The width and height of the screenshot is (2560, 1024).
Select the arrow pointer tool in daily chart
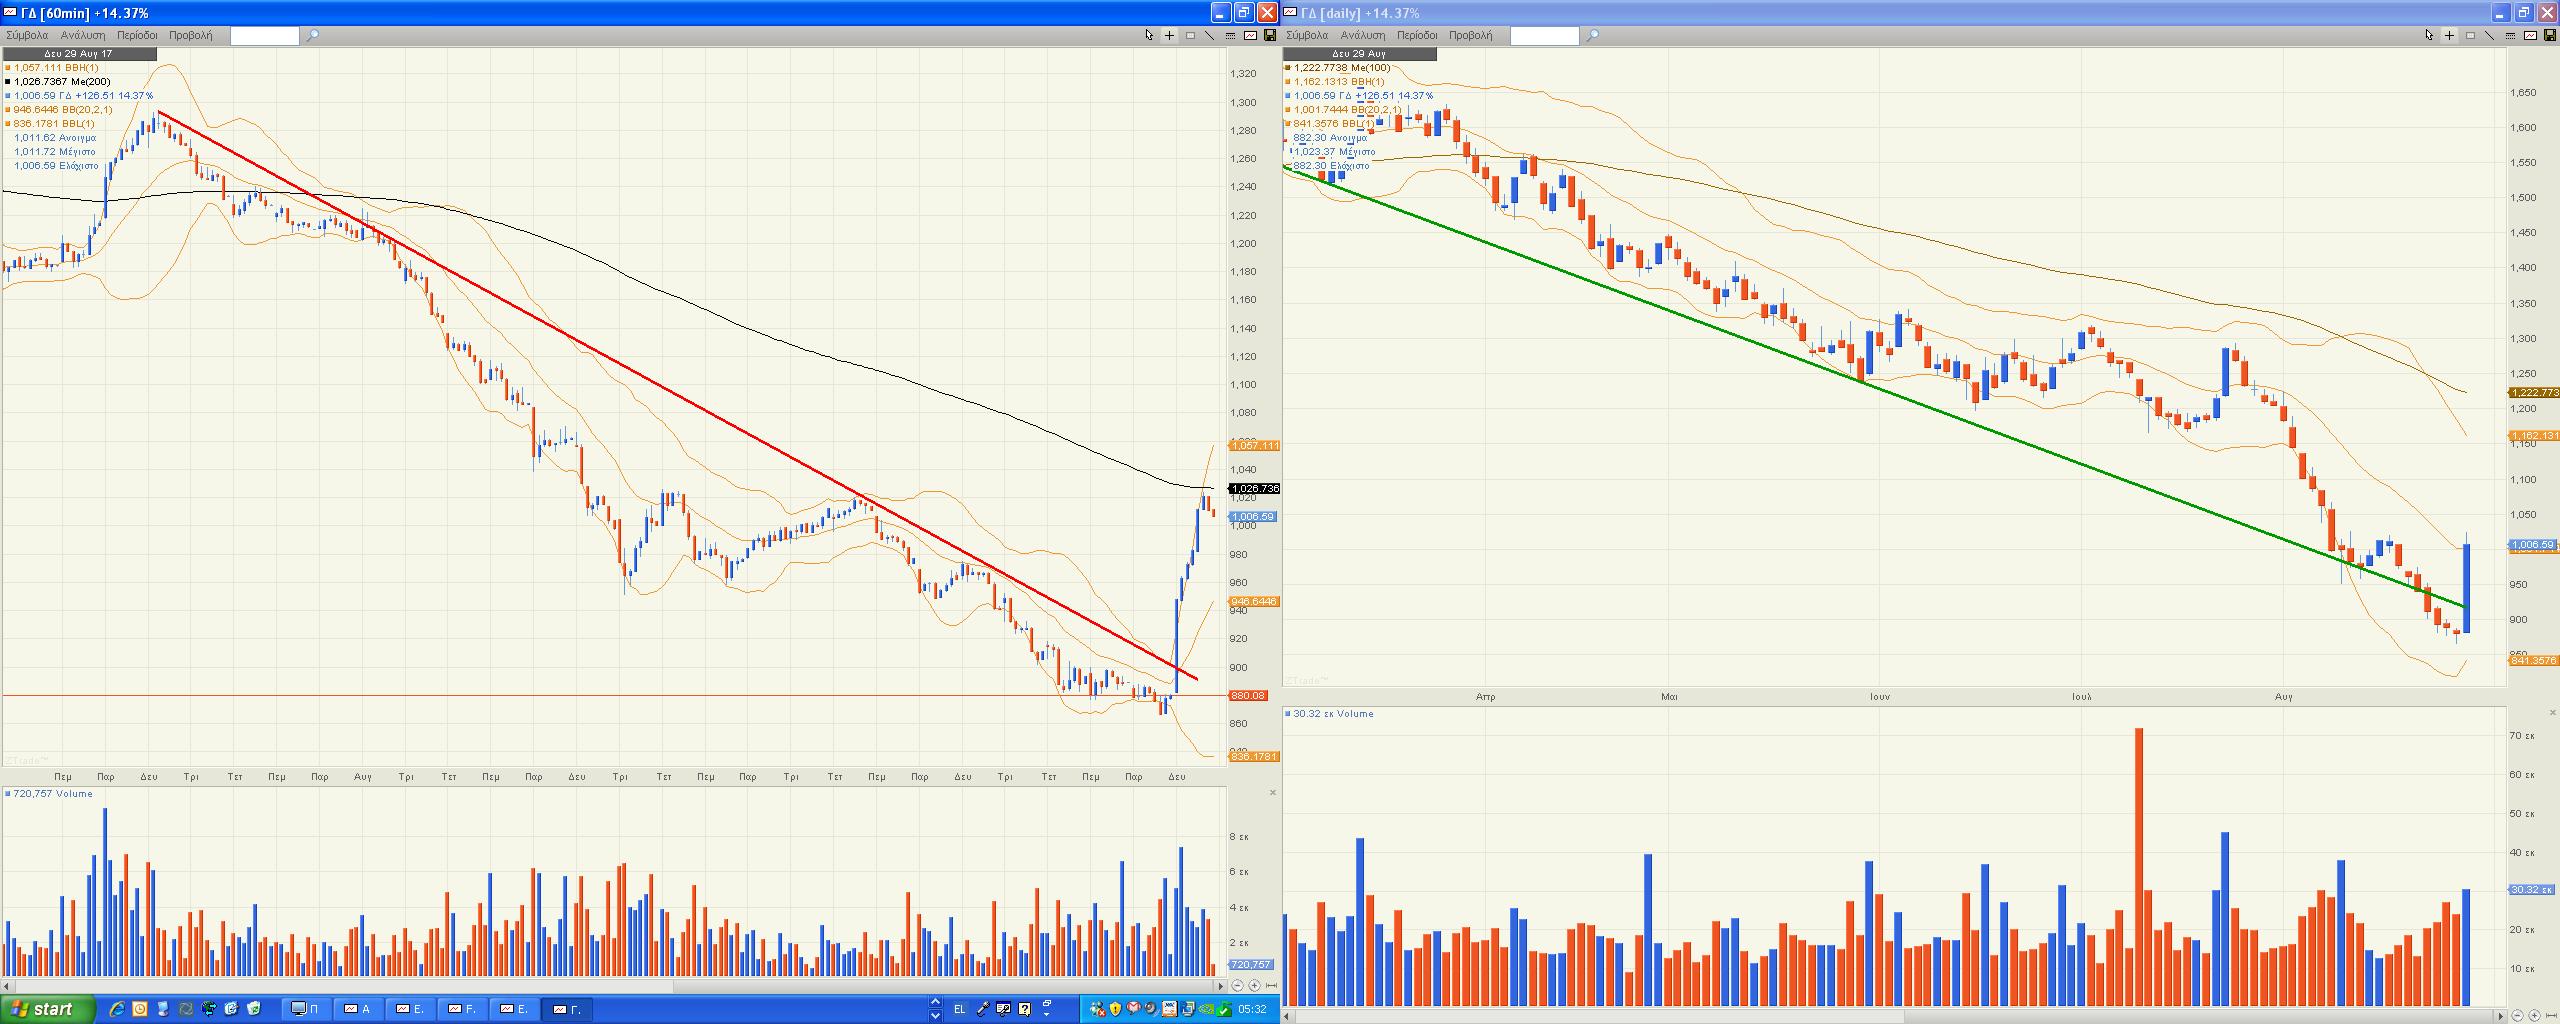2429,36
